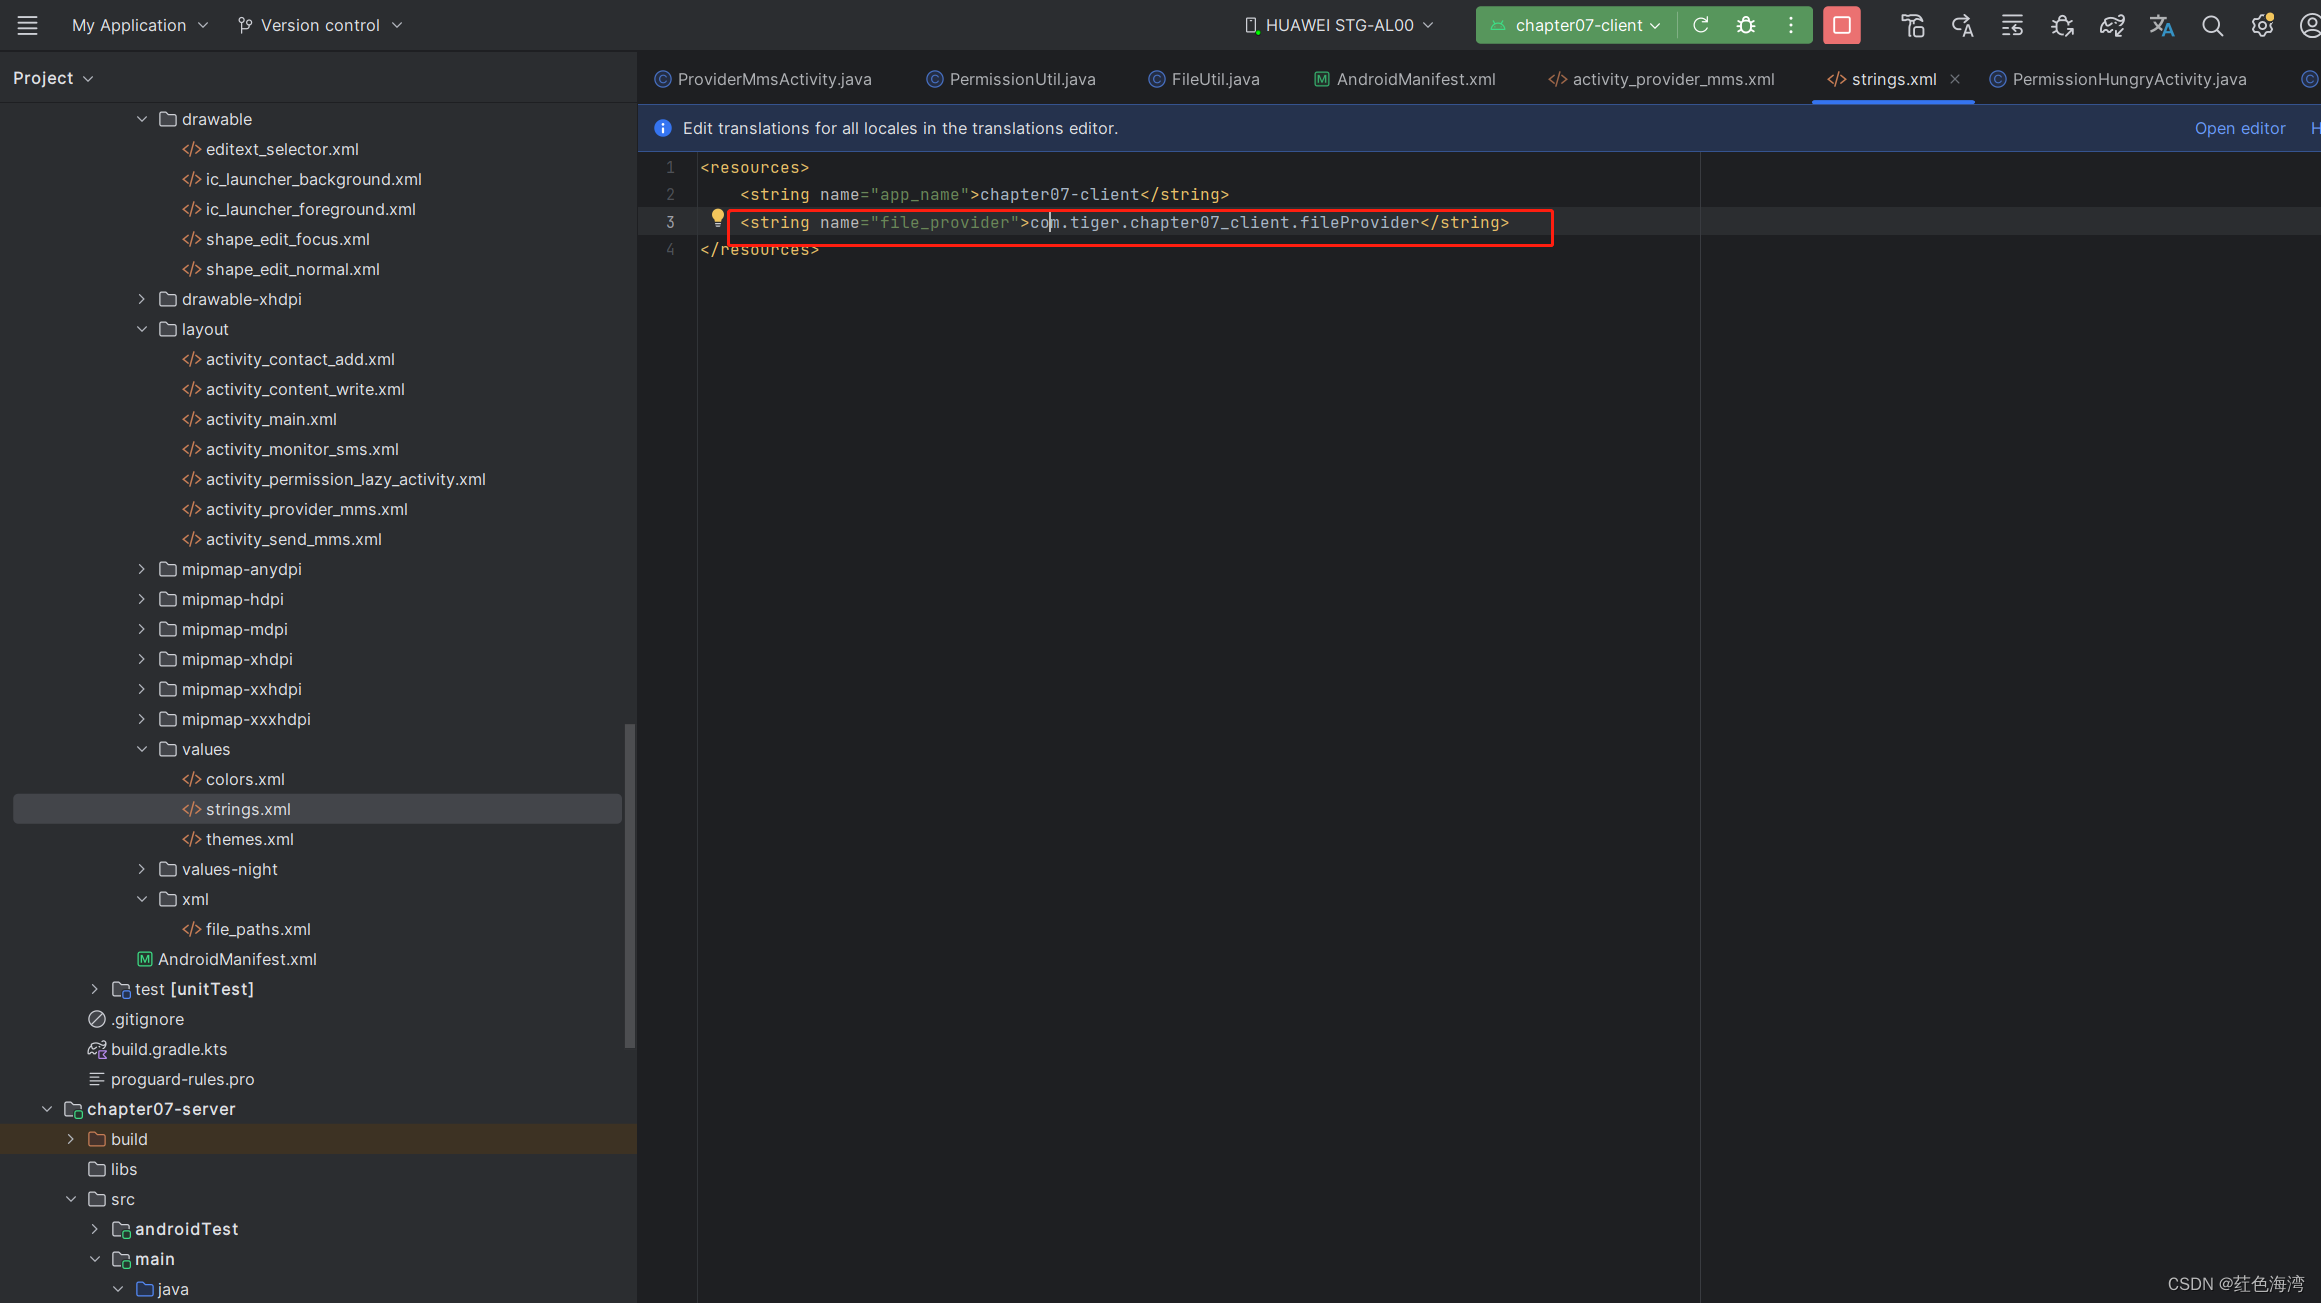
Task: Open Search Everywhere magnifier icon
Action: tap(2212, 26)
